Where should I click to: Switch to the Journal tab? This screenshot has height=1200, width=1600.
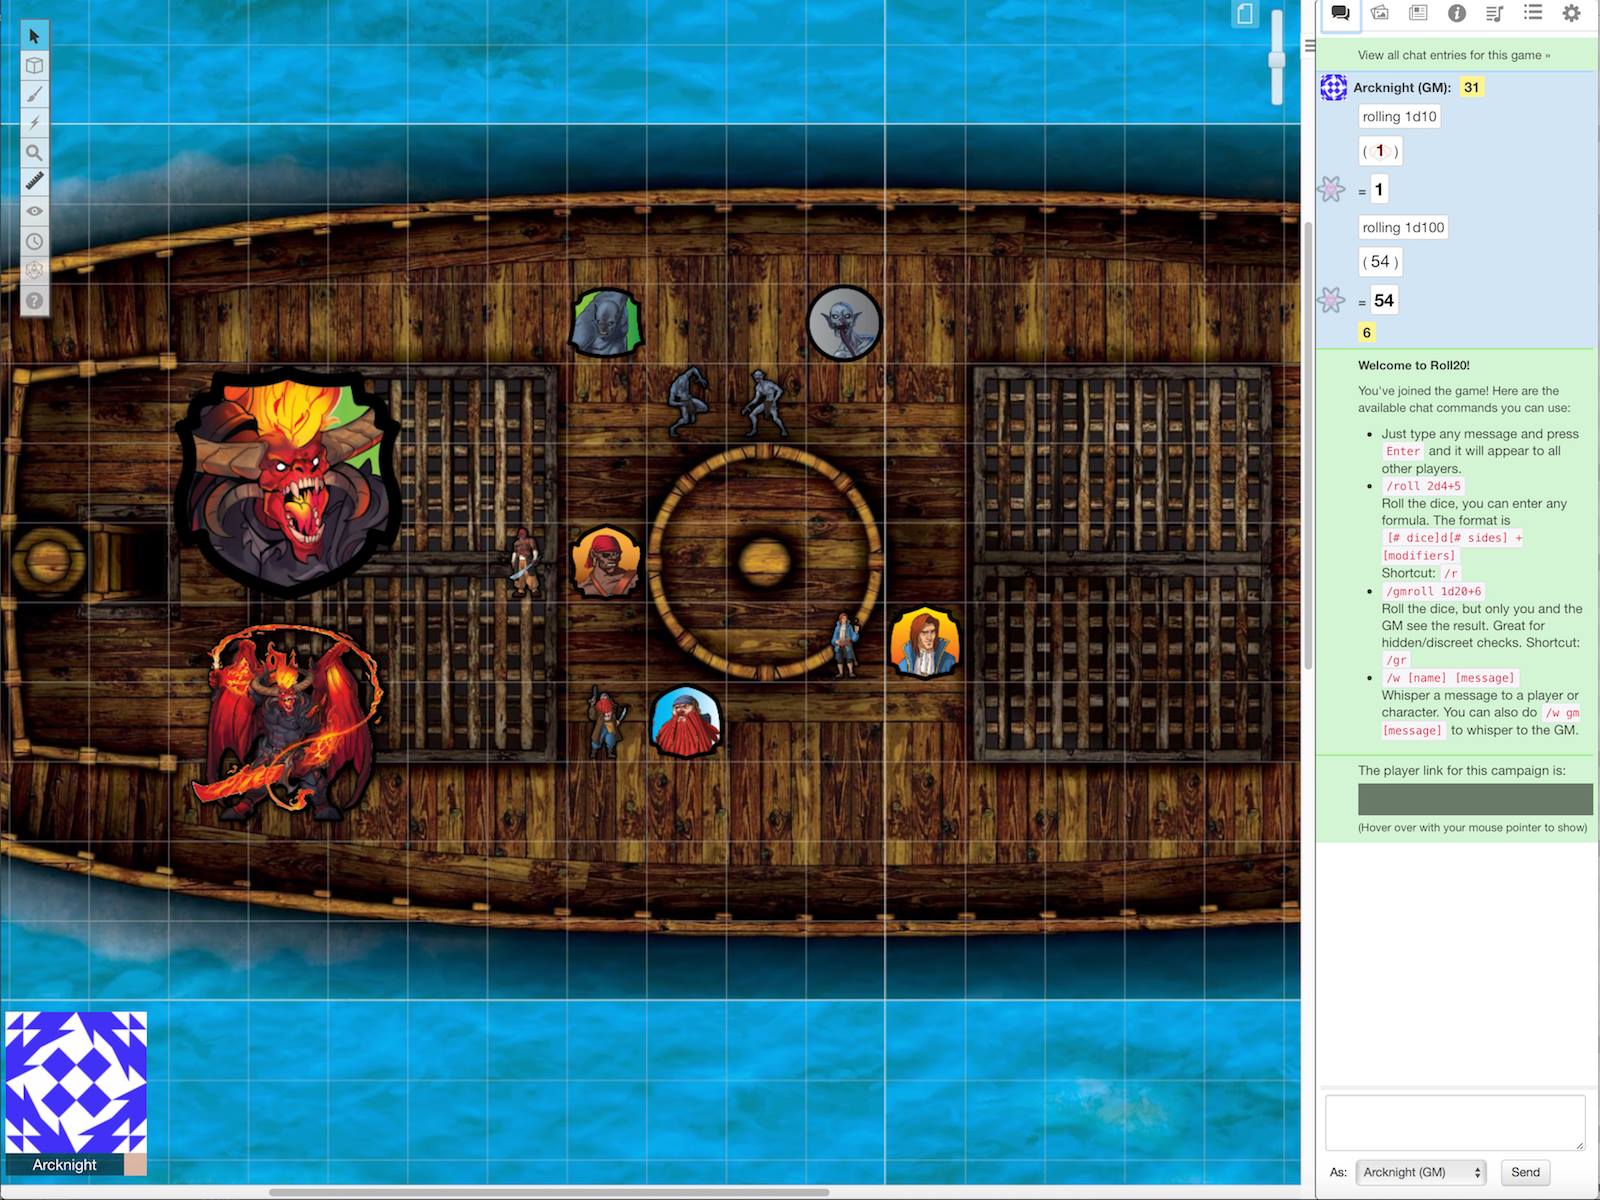pyautogui.click(x=1418, y=13)
